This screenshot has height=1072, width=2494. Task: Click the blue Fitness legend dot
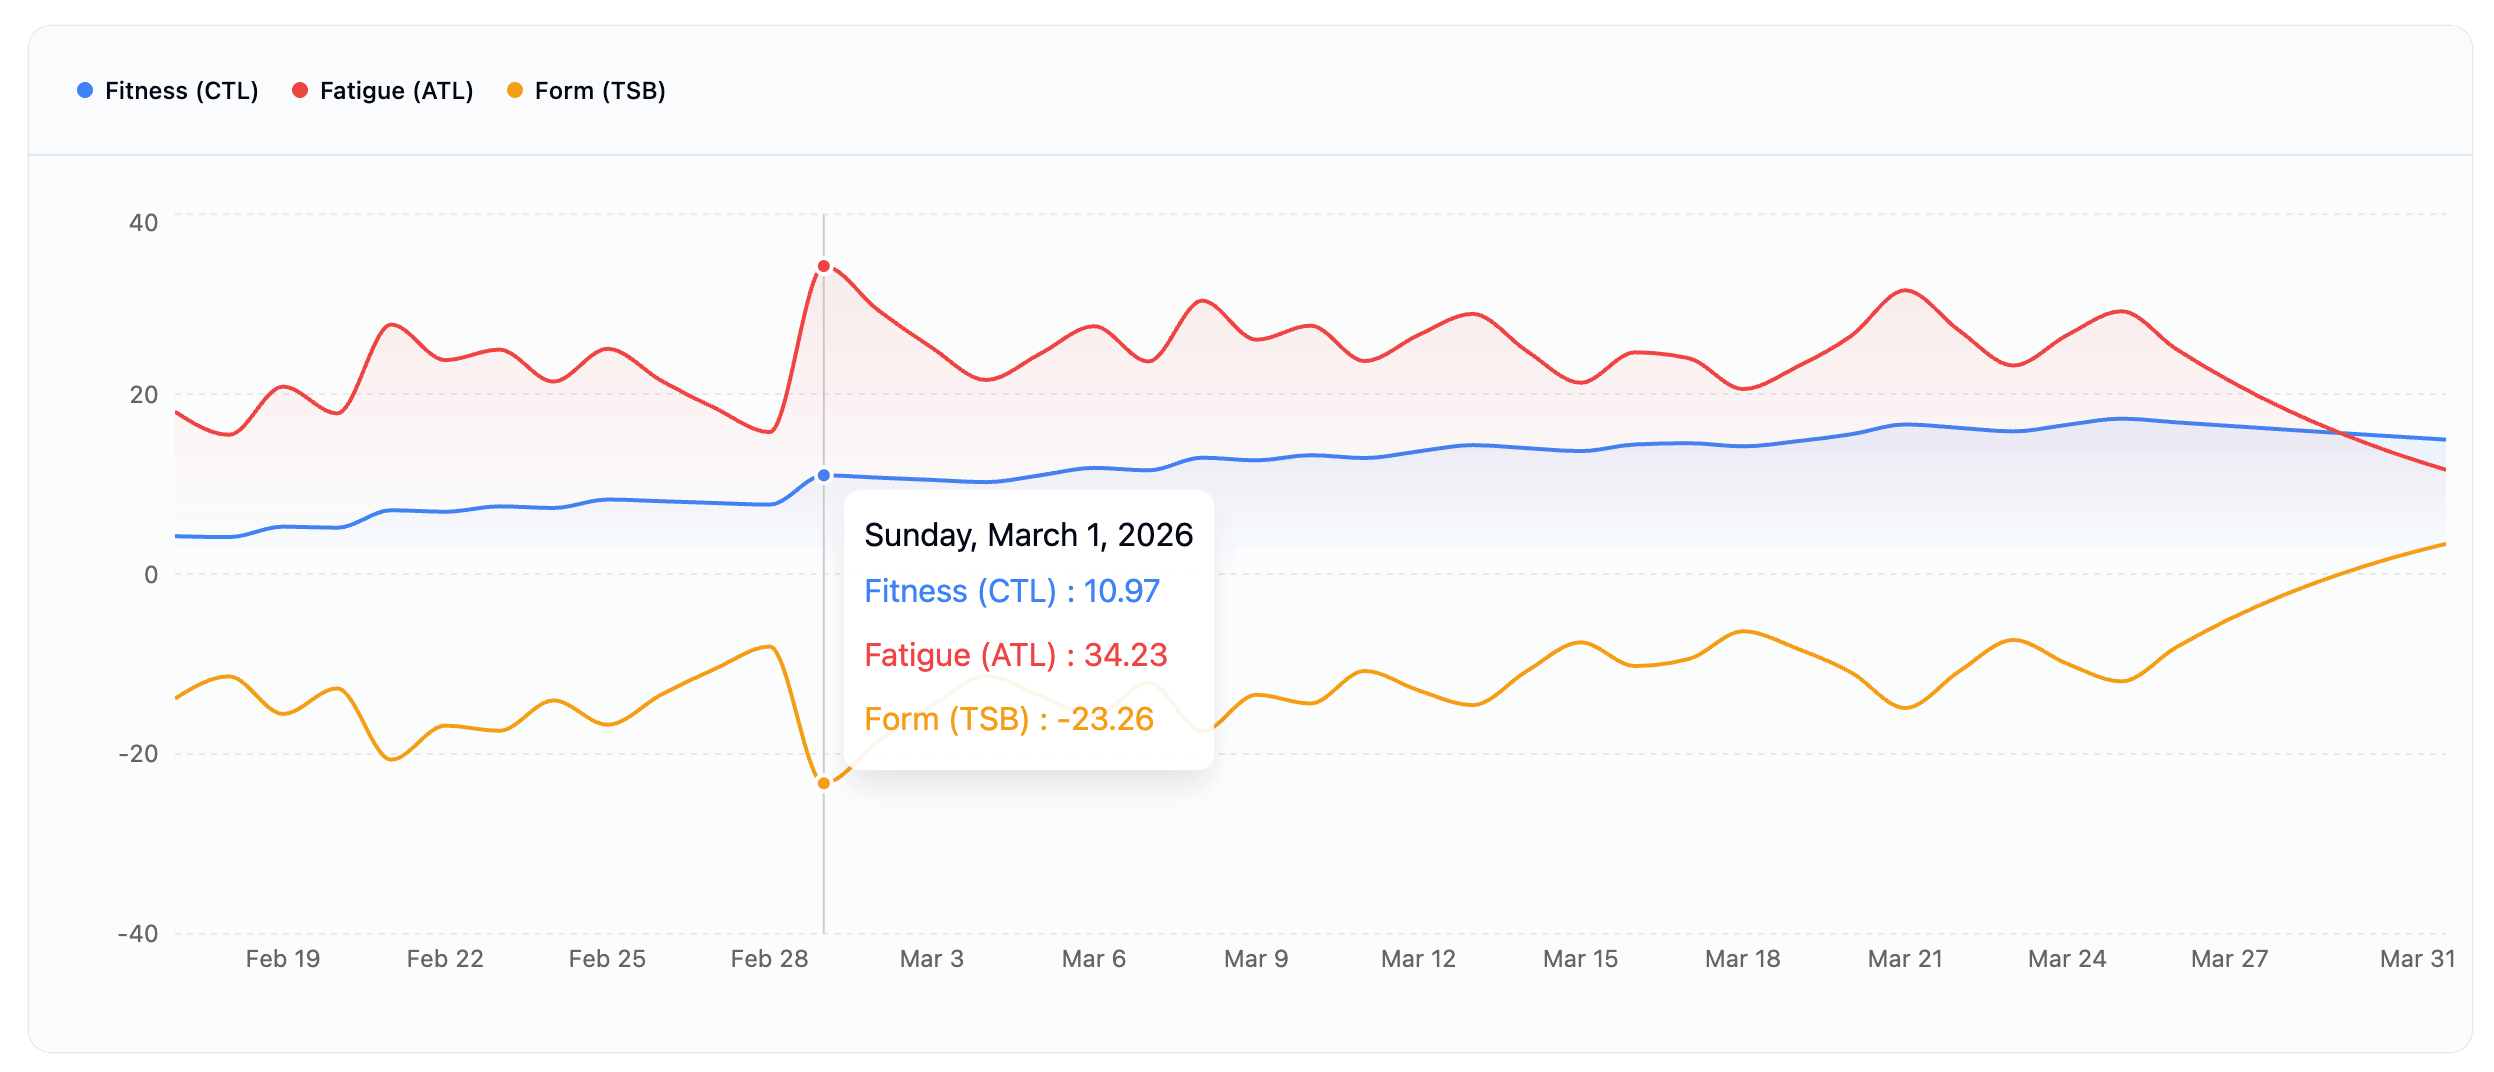click(85, 91)
